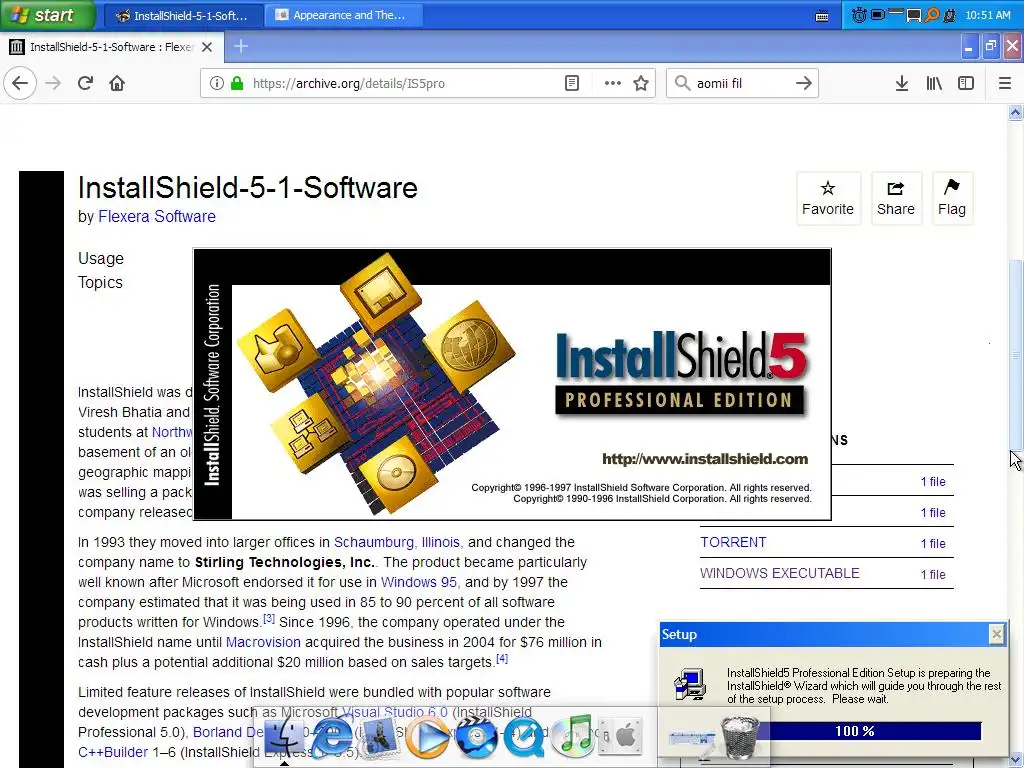Click the vertical scrollbar thumb
This screenshot has height=768, width=1024.
pos(1016,355)
